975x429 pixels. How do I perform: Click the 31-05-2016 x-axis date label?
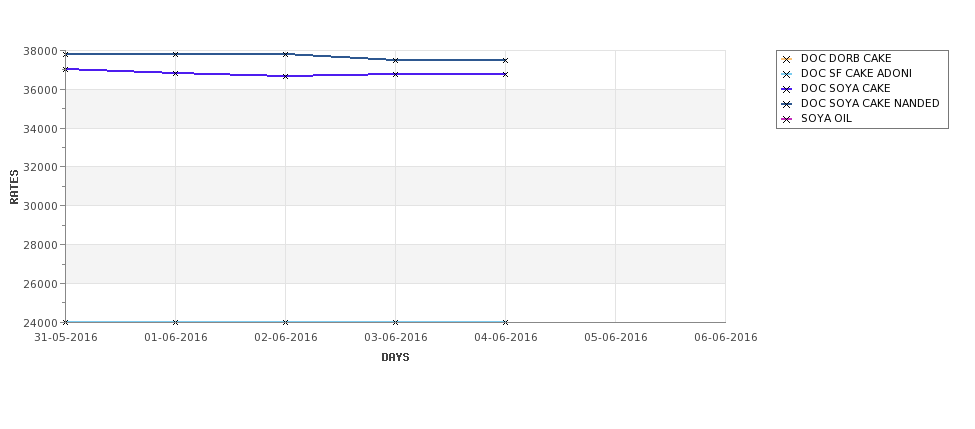point(65,338)
